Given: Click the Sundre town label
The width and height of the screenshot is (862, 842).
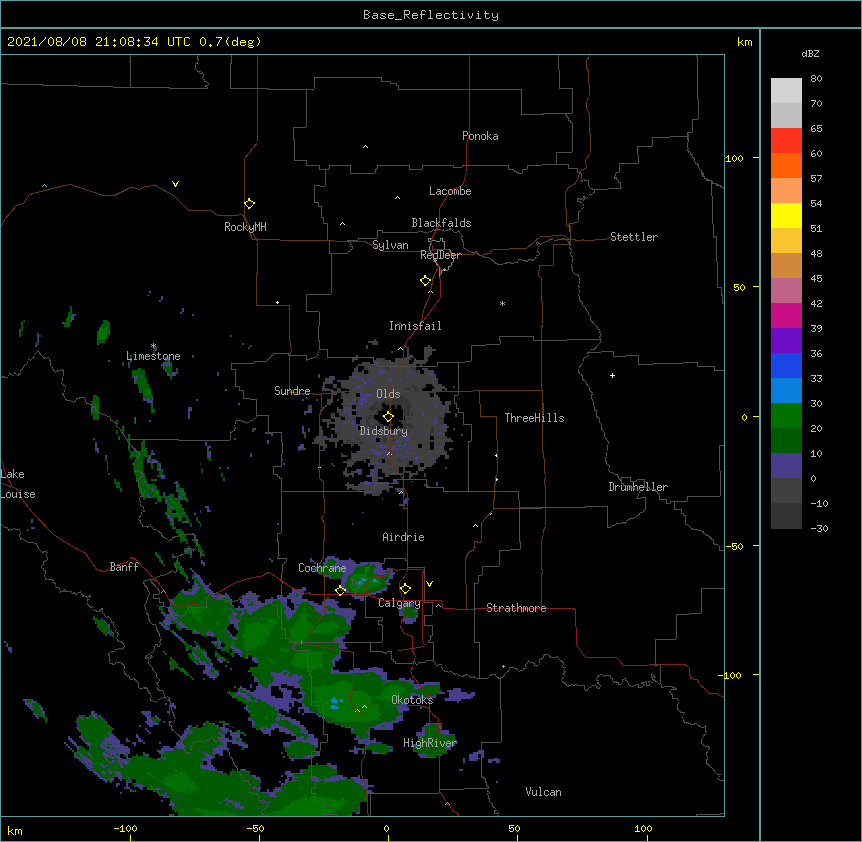Looking at the screenshot, I should [x=292, y=391].
